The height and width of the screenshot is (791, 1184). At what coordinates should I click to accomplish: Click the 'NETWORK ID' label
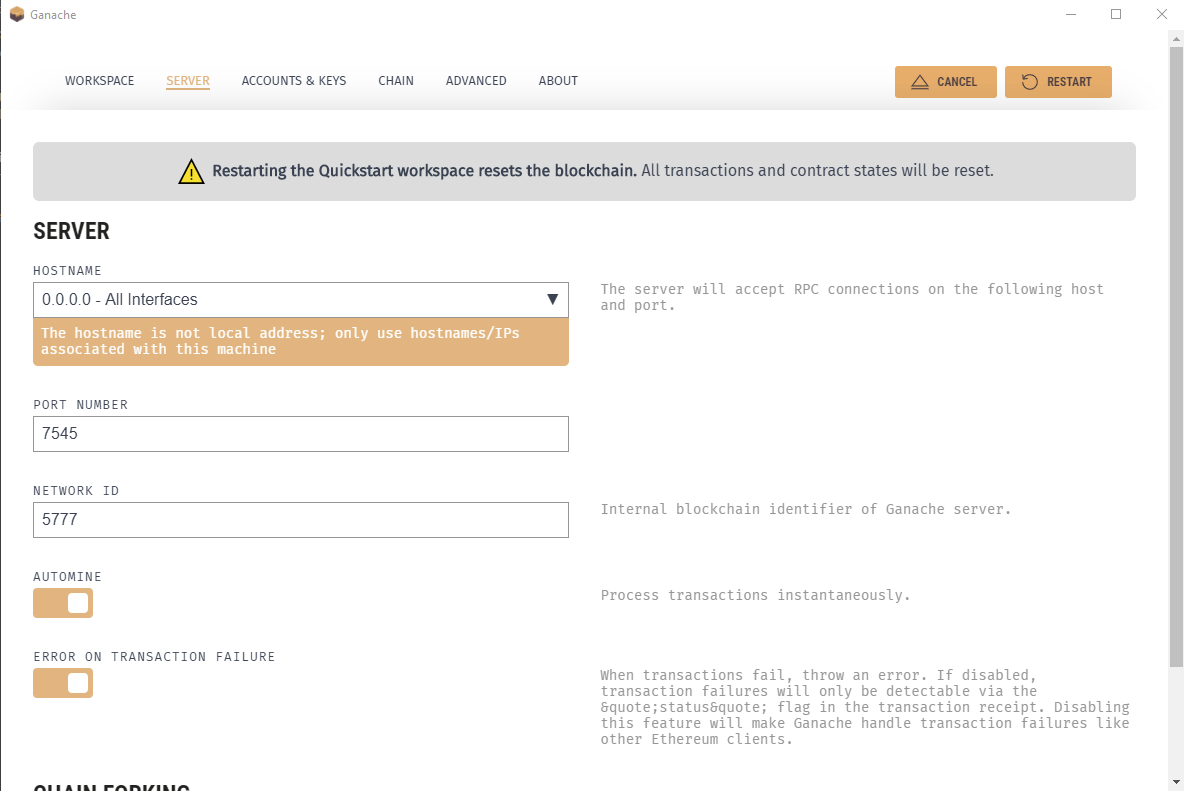[x=76, y=491]
